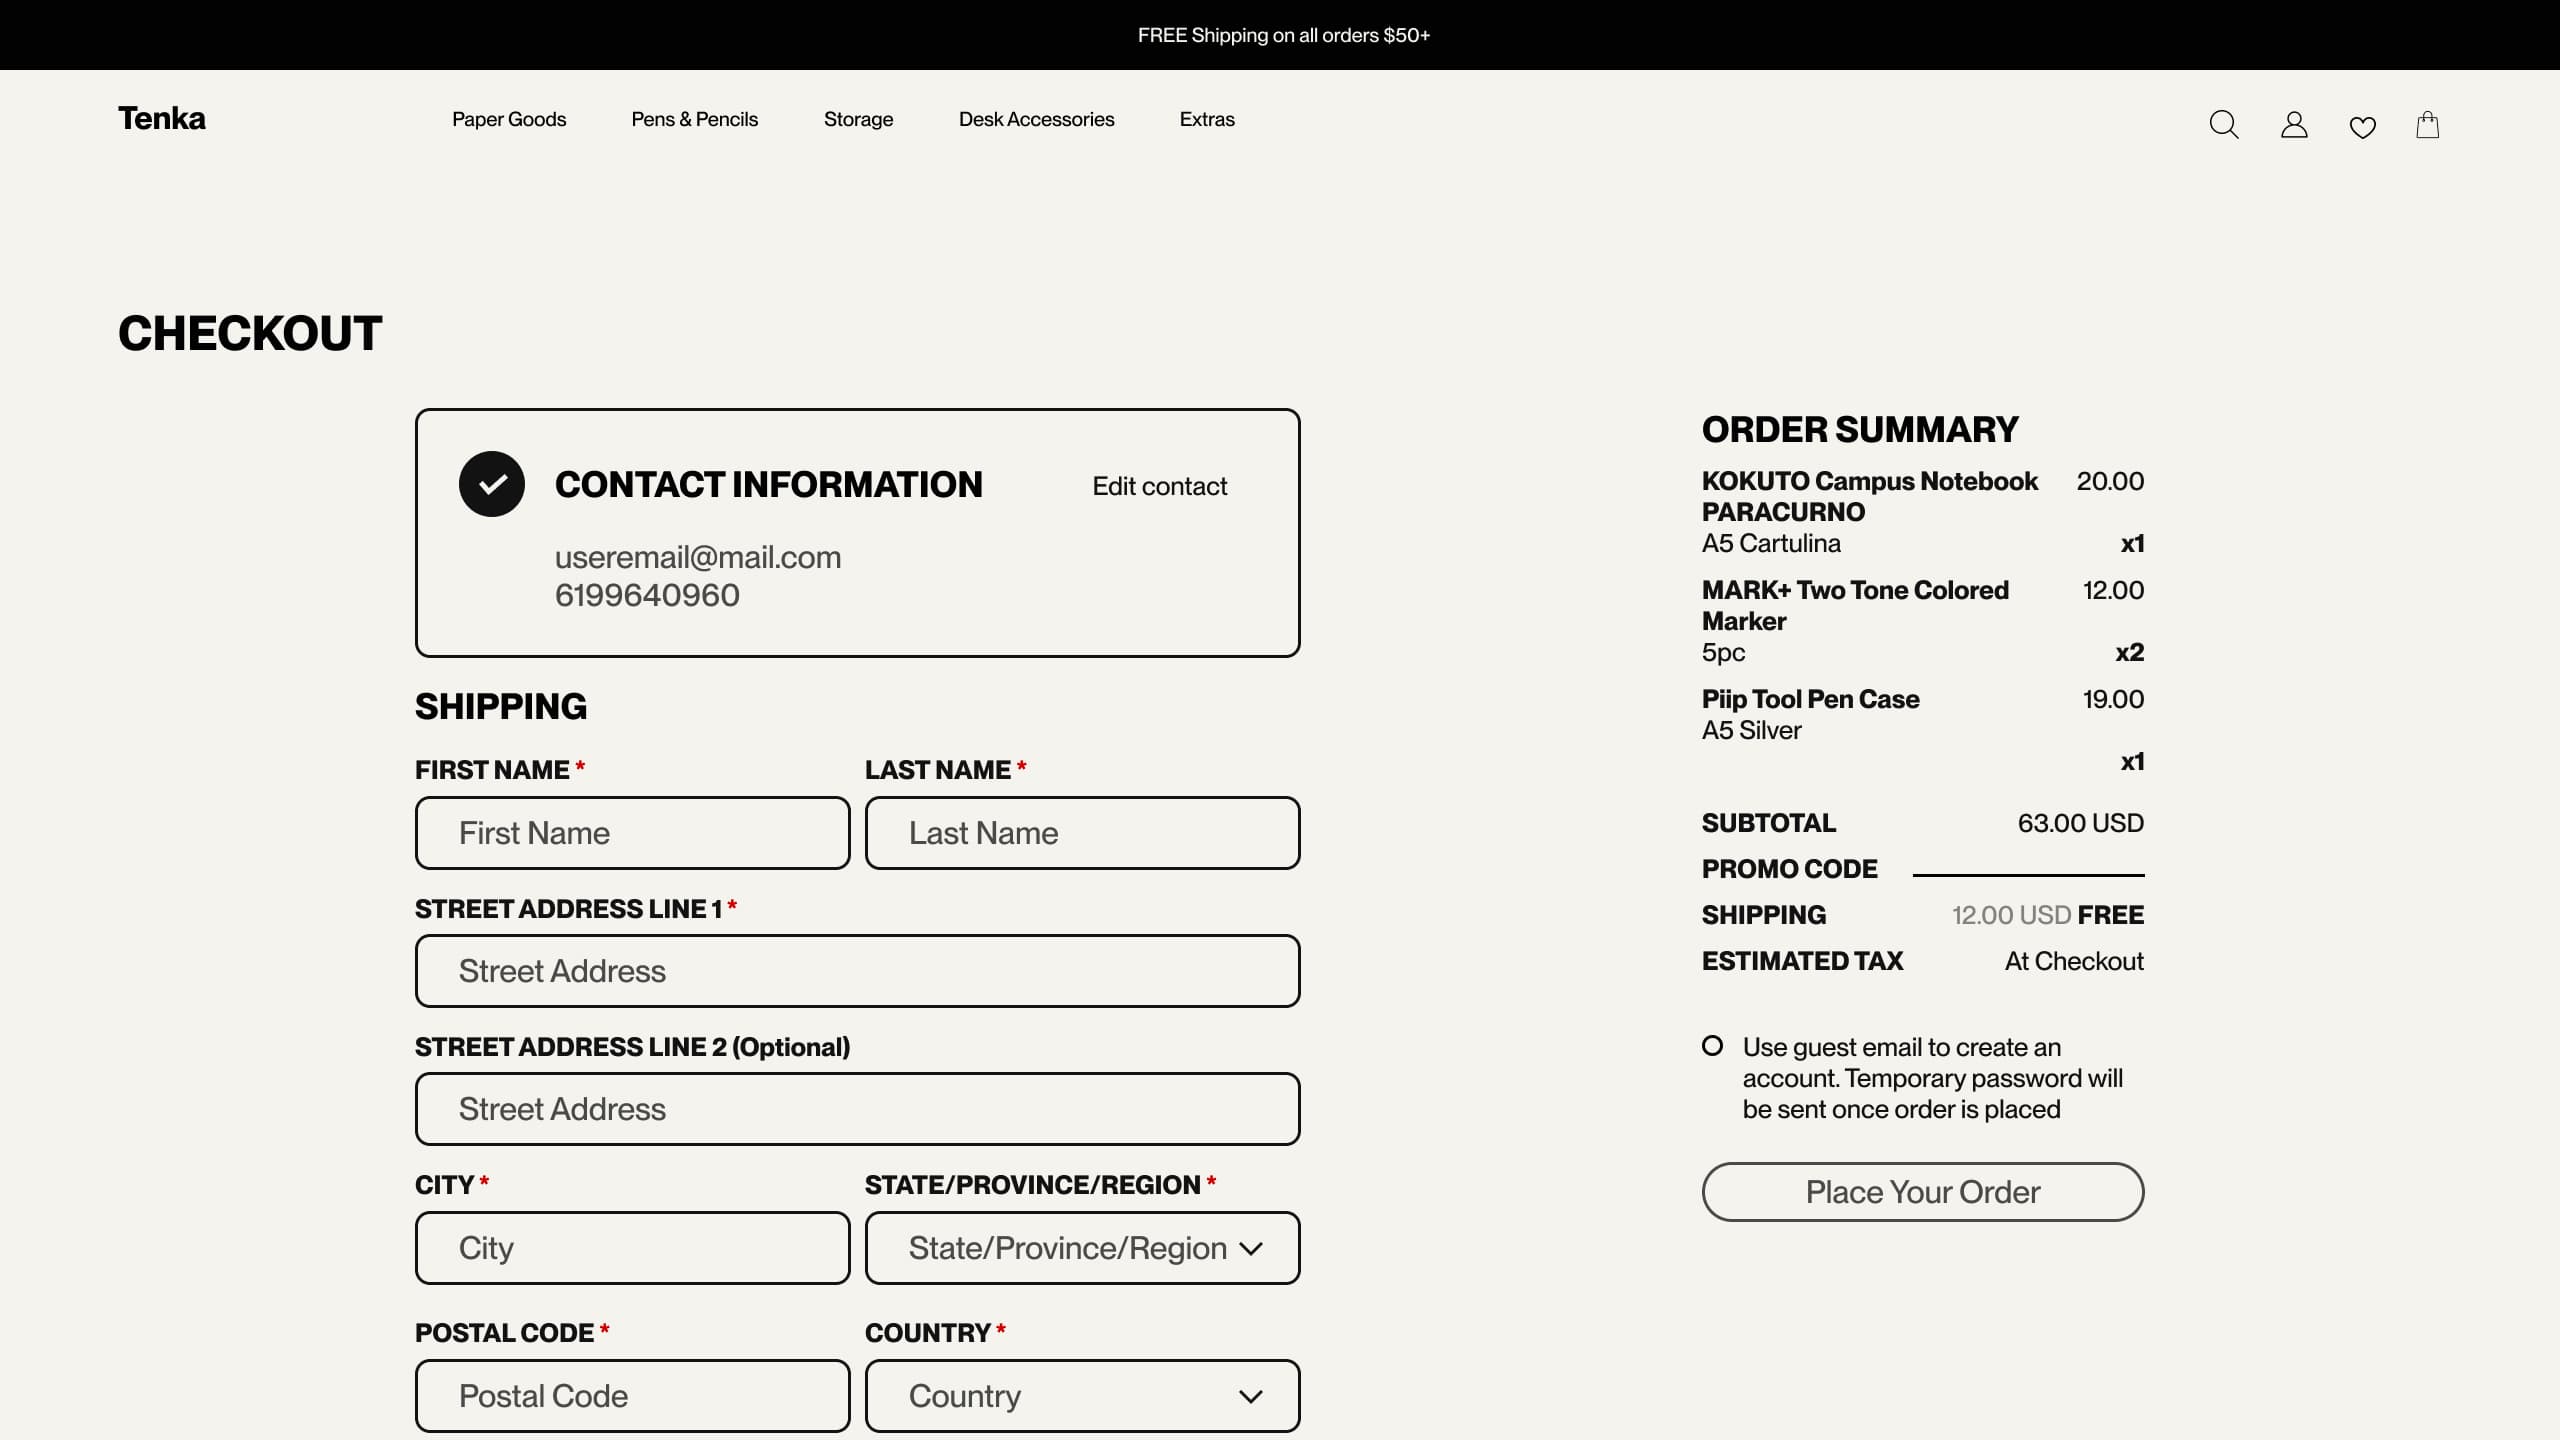The height and width of the screenshot is (1440, 2560).
Task: Select guest email account creation option
Action: pyautogui.click(x=1712, y=1046)
